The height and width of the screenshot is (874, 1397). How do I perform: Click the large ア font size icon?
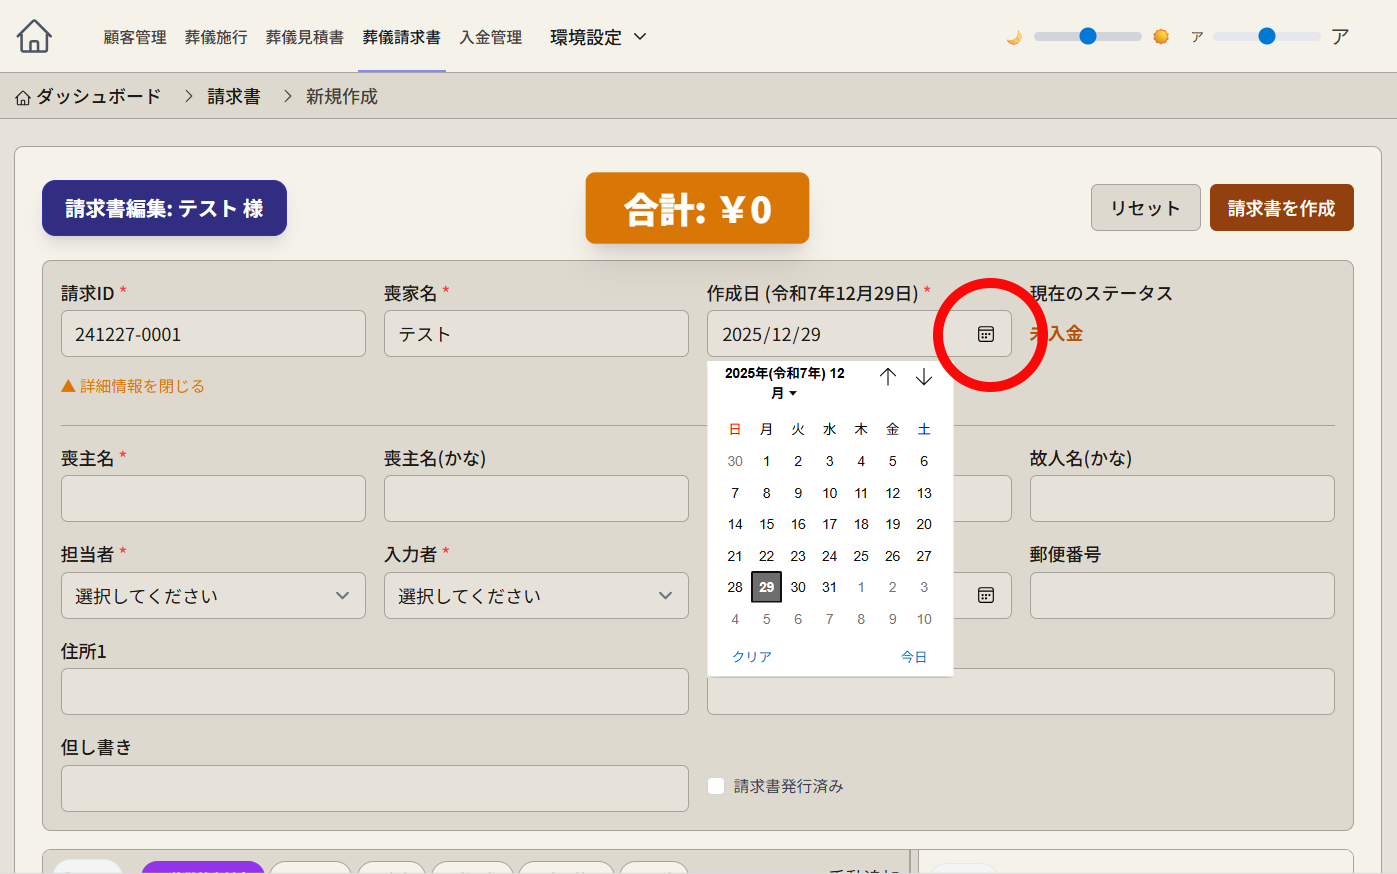tap(1340, 37)
